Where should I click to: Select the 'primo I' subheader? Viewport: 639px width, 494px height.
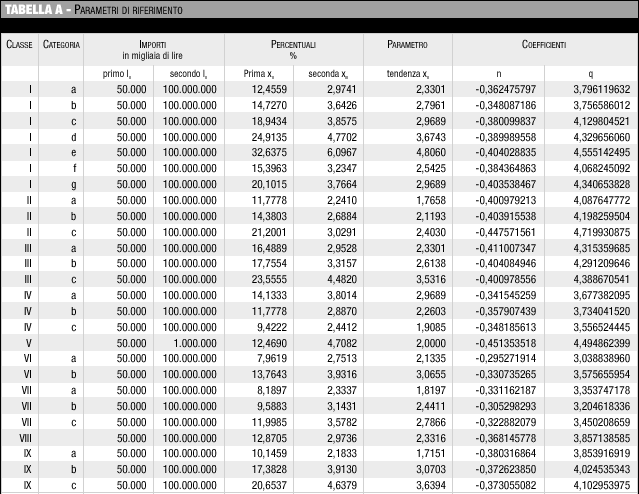[x=117, y=74]
